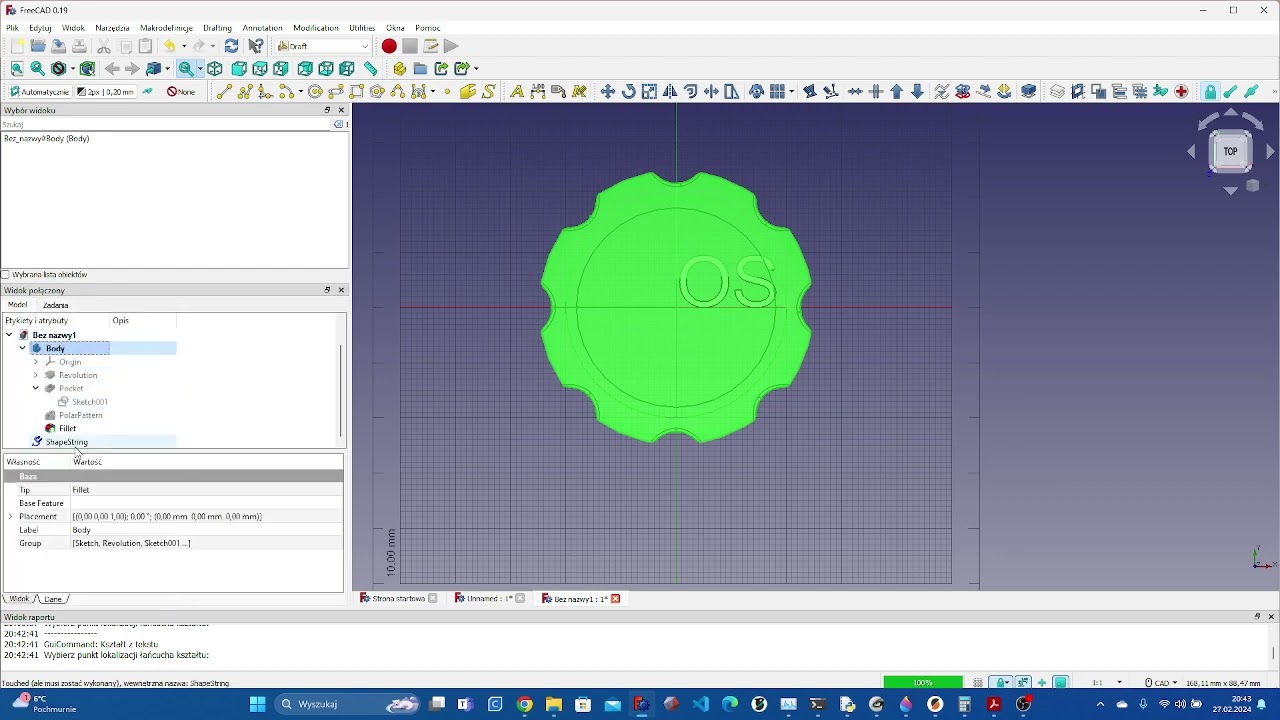1280x720 pixels.
Task: Select the Draft Move tool
Action: coord(607,92)
